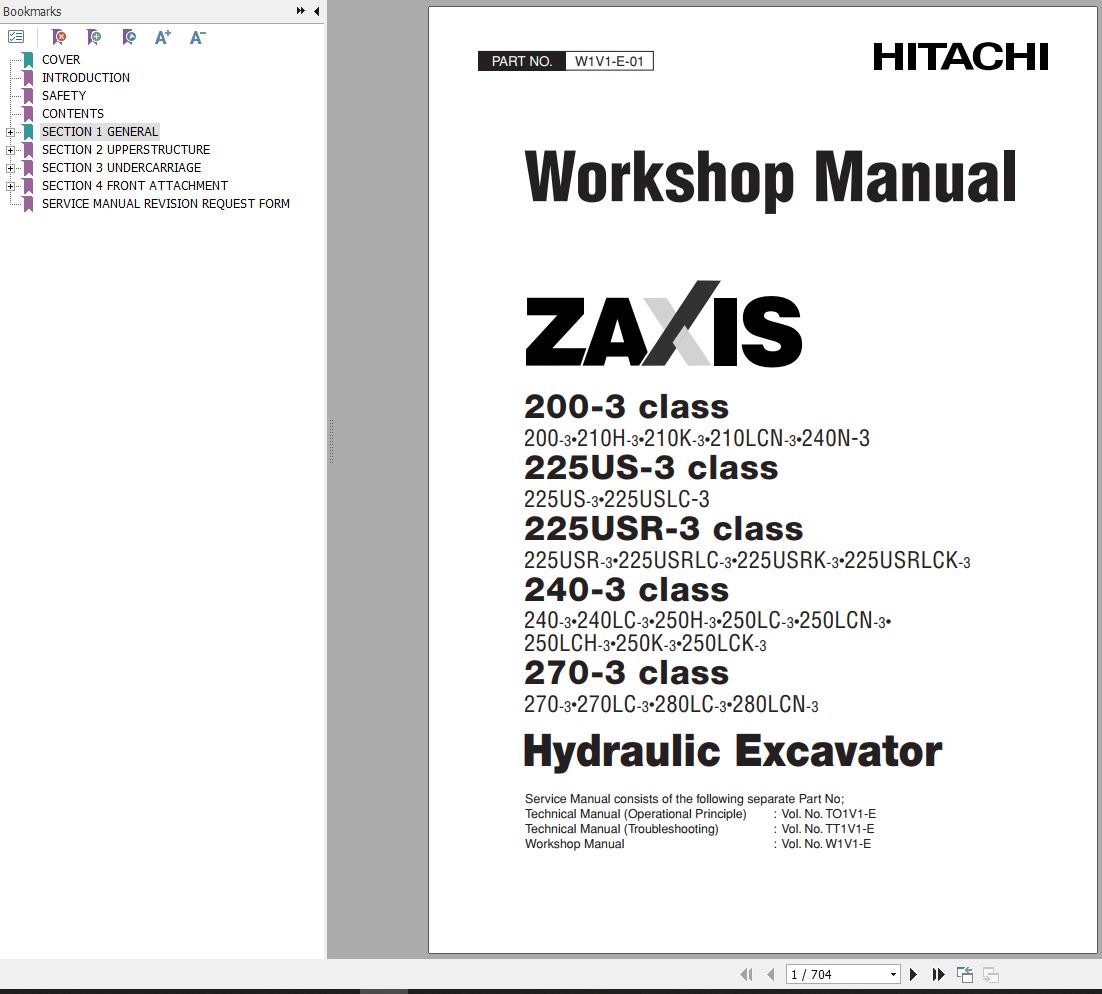Click the COVER bookmark ribbon icon
Screen dimensions: 1102x994
coord(28,60)
